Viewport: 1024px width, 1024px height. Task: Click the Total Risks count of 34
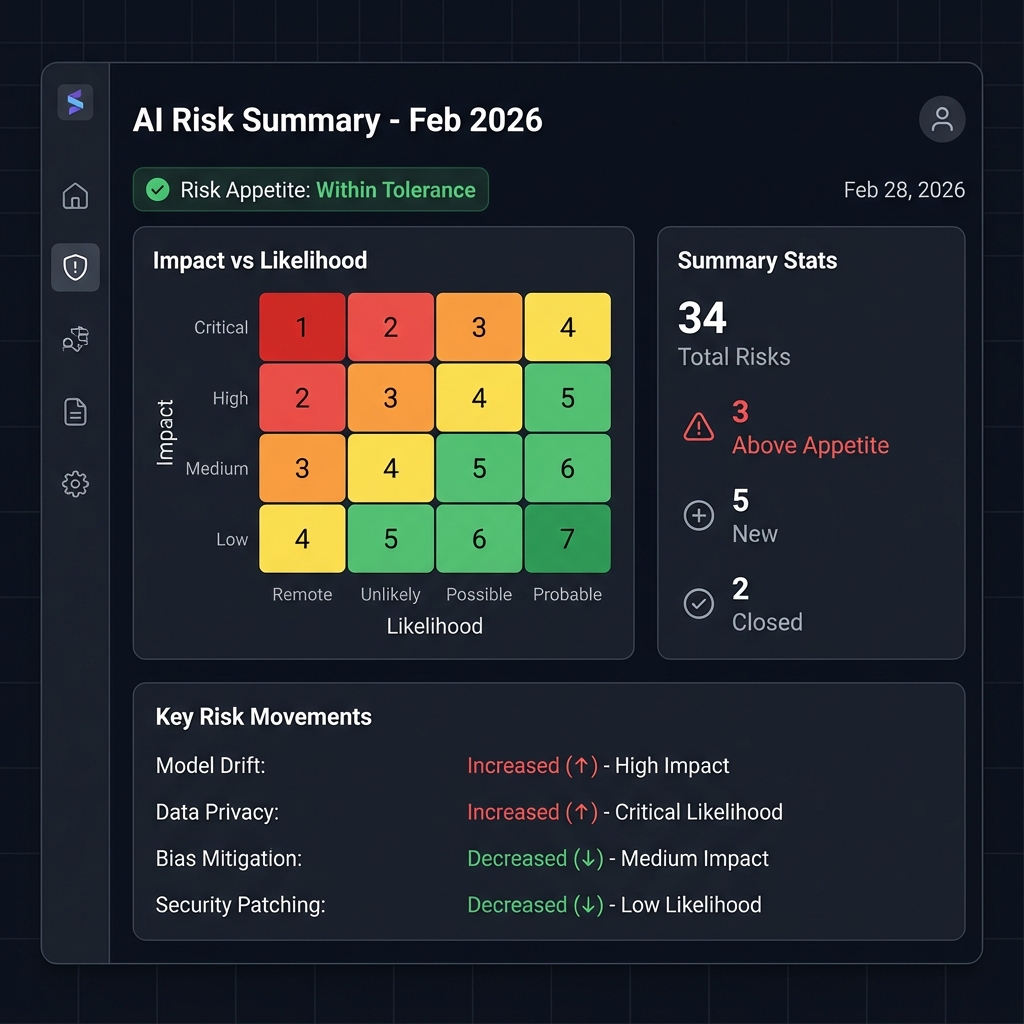pos(702,318)
